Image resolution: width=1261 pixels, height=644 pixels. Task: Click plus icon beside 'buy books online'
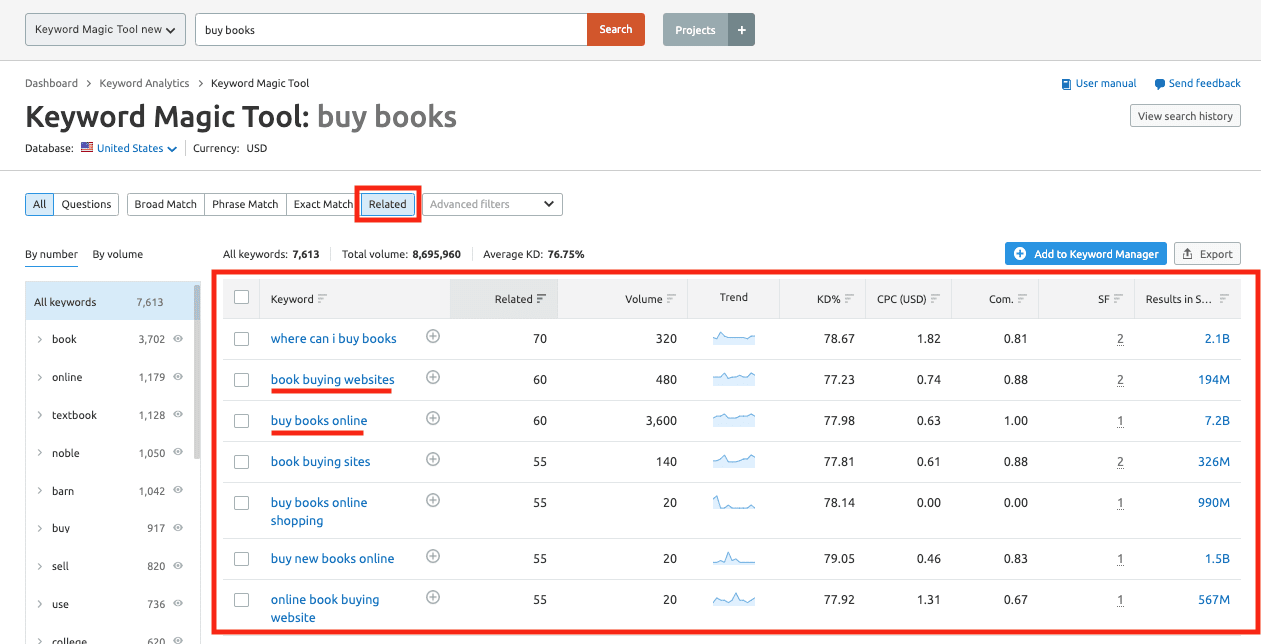tap(433, 419)
